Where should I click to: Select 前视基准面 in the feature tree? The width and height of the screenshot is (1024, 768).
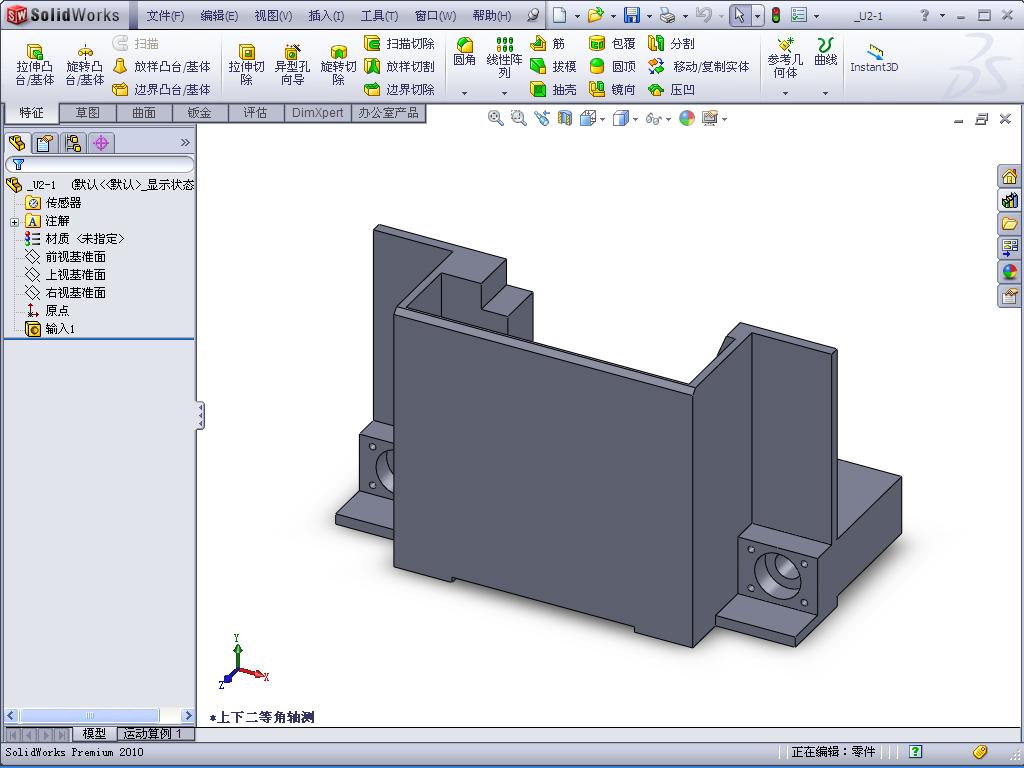65,257
